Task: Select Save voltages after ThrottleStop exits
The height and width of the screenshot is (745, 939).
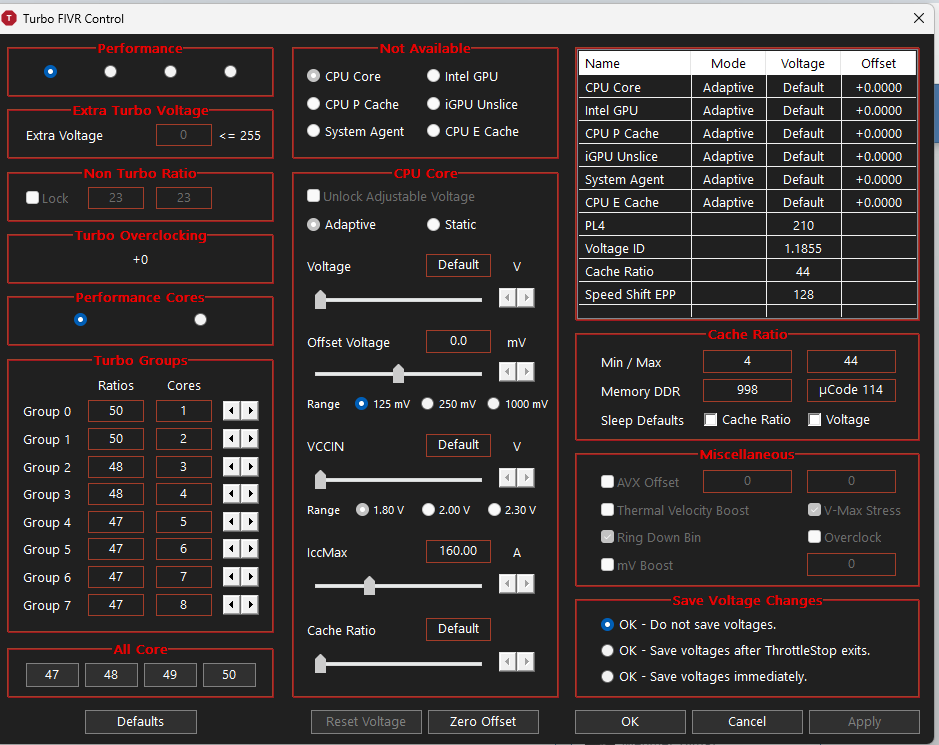Action: pyautogui.click(x=607, y=650)
